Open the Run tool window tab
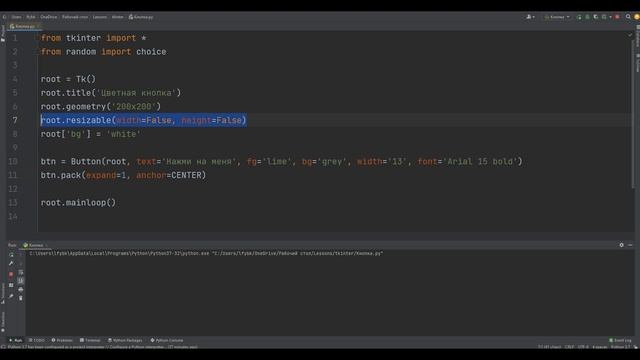The width and height of the screenshot is (640, 360). 16,340
